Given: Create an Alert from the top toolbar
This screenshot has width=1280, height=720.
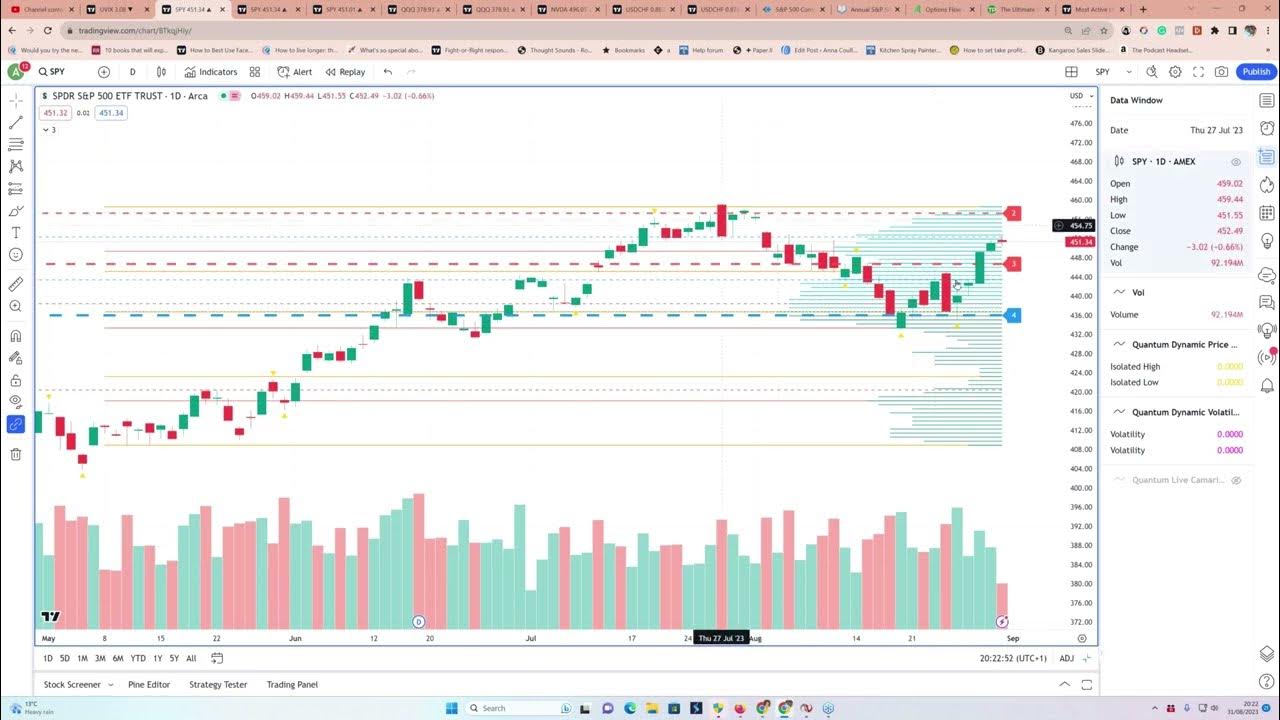Looking at the screenshot, I should [295, 72].
